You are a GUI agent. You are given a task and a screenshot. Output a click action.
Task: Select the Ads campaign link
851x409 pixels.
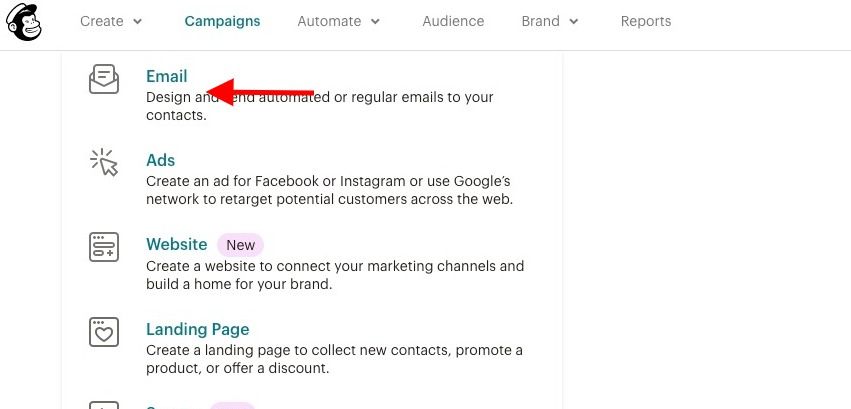(x=161, y=161)
